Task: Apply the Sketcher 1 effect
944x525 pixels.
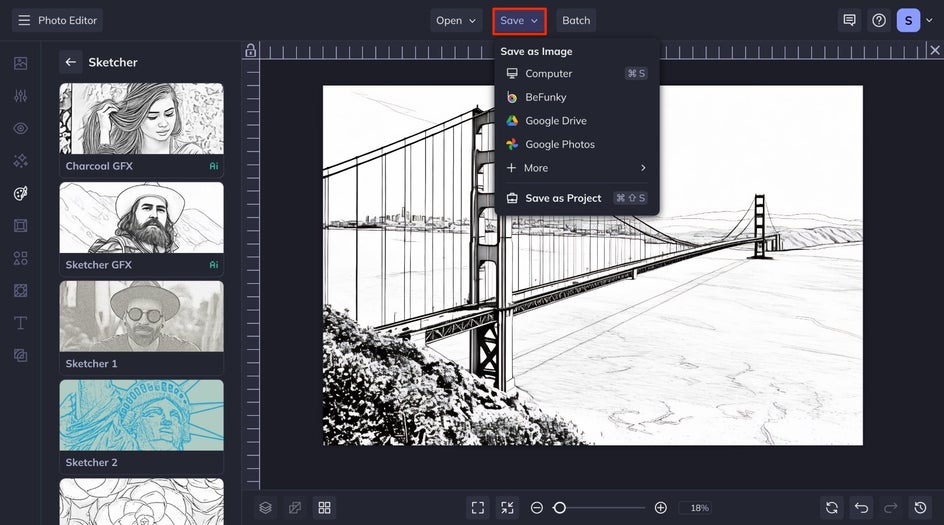Action: [141, 328]
